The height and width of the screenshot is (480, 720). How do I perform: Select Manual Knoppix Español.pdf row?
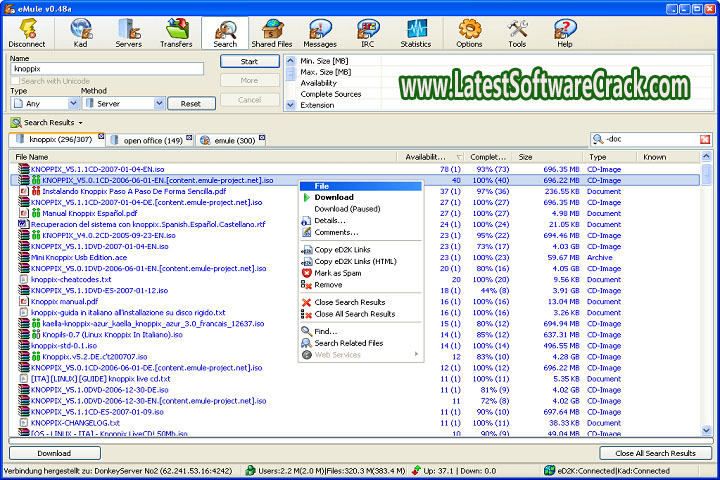click(x=354, y=214)
